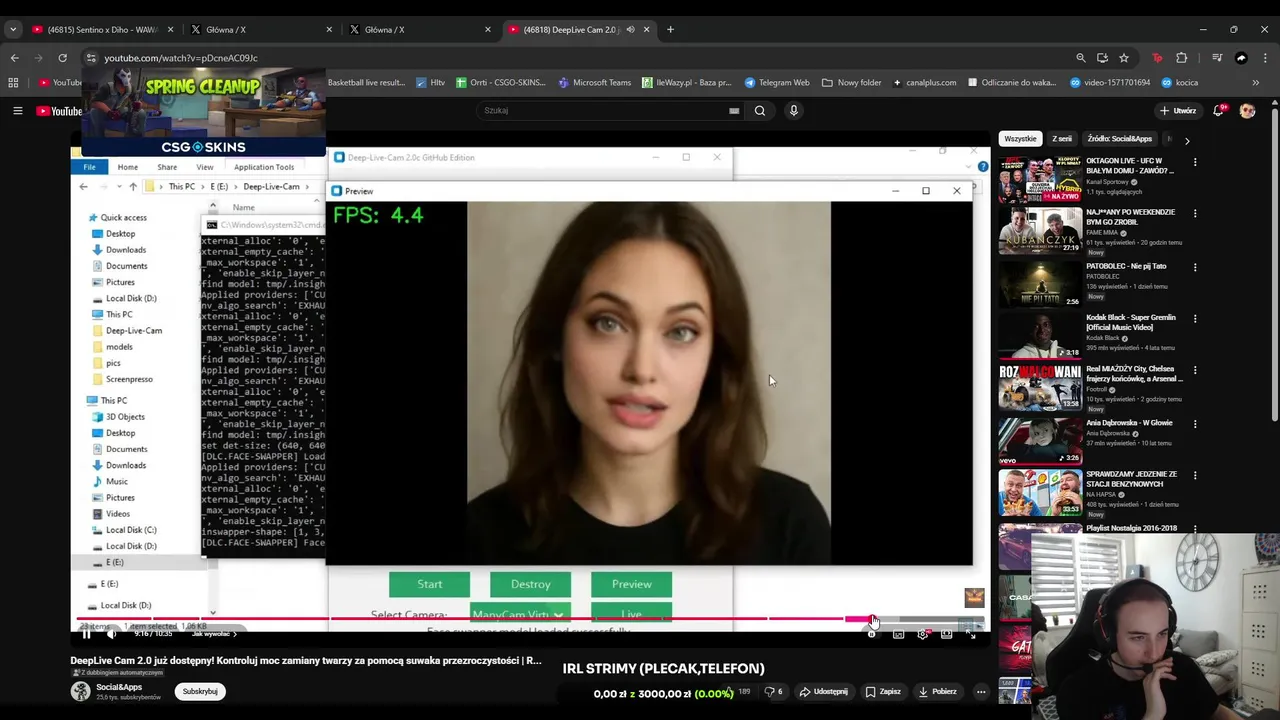Image resolution: width=1280 pixels, height=720 pixels.
Task: Open the Telegram Web bookmark
Action: 777,82
